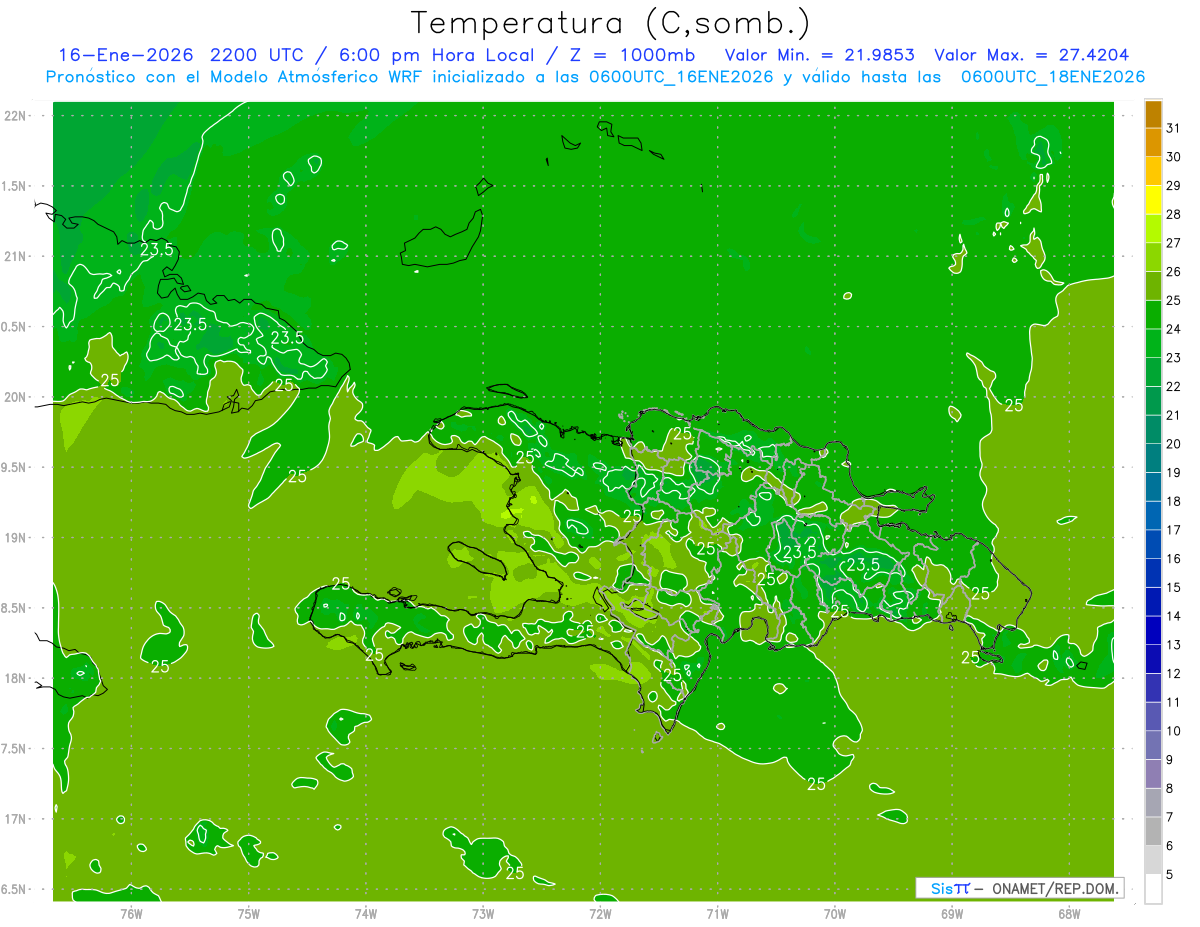The height and width of the screenshot is (927, 1200).
Task: Click the legend scale value "22"
Action: (x=1174, y=387)
